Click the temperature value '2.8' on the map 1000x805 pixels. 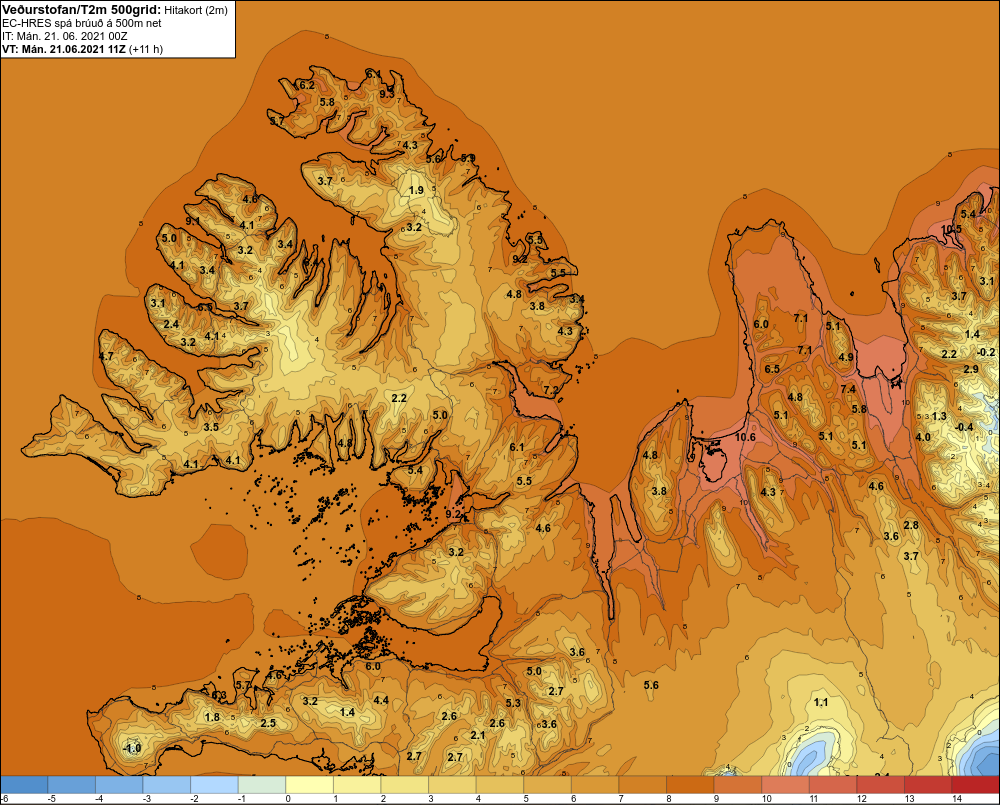(x=911, y=525)
